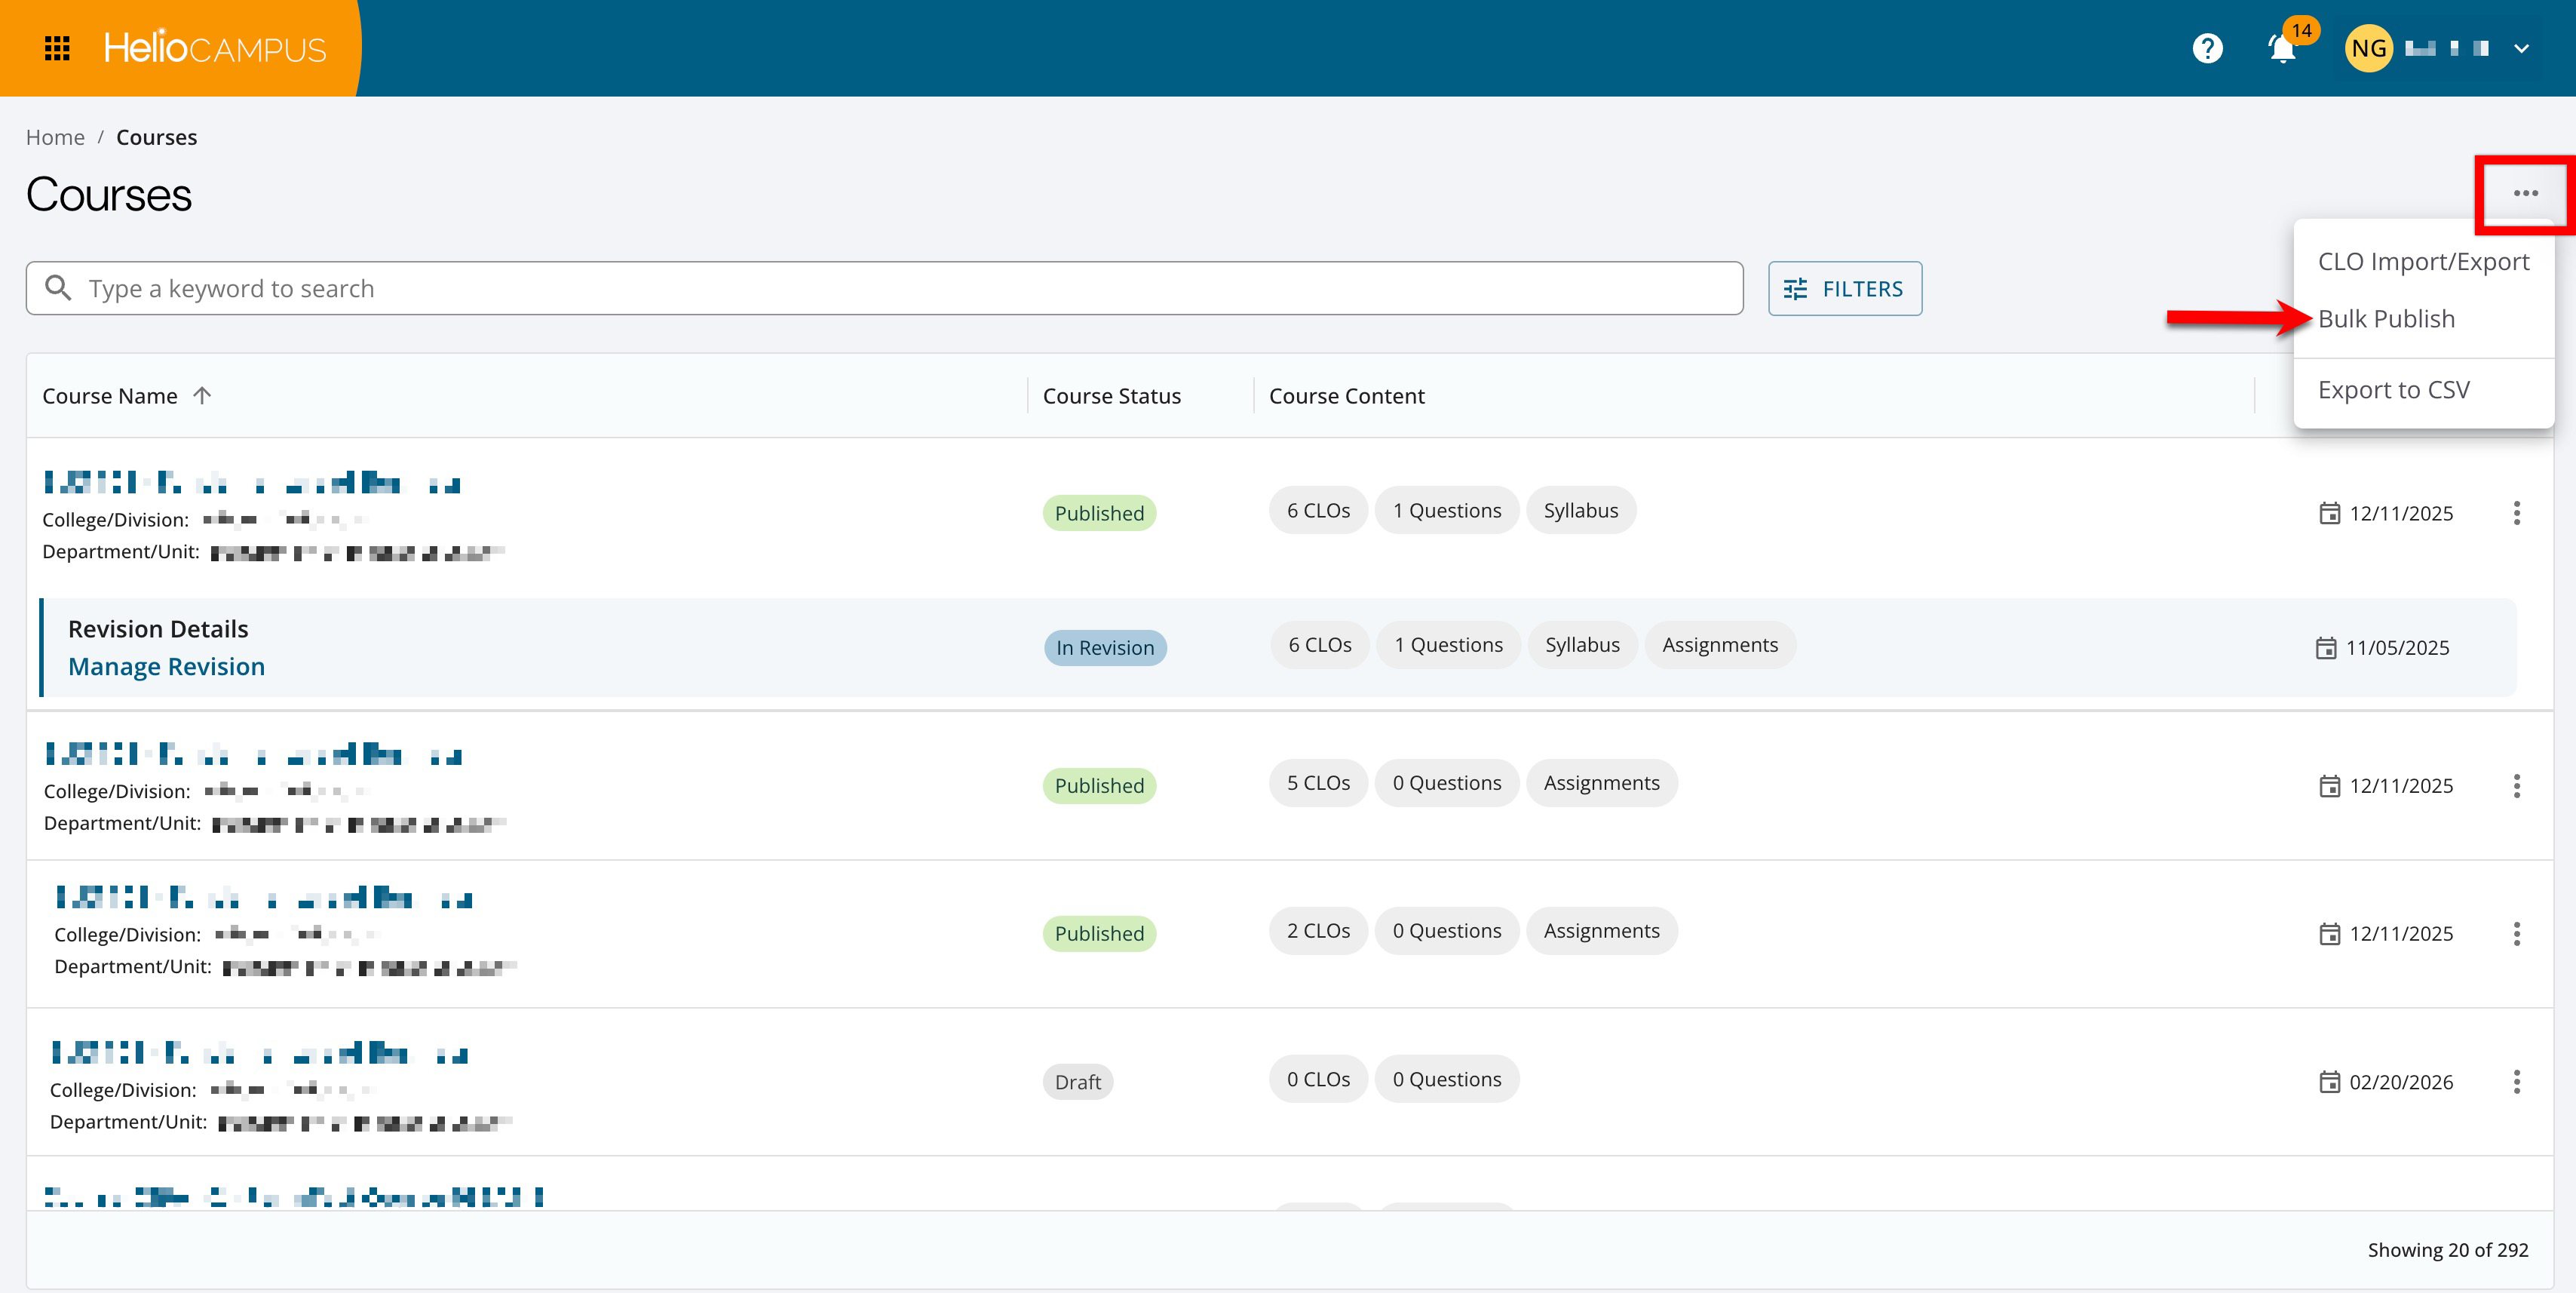2576x1293 pixels.
Task: Open the Filters panel button
Action: point(1844,288)
